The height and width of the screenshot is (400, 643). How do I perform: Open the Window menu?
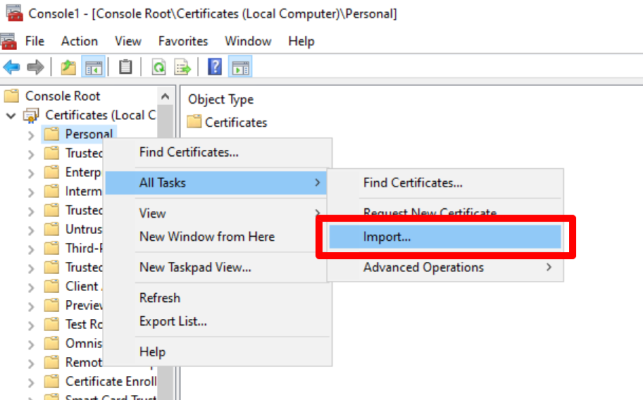(x=248, y=41)
